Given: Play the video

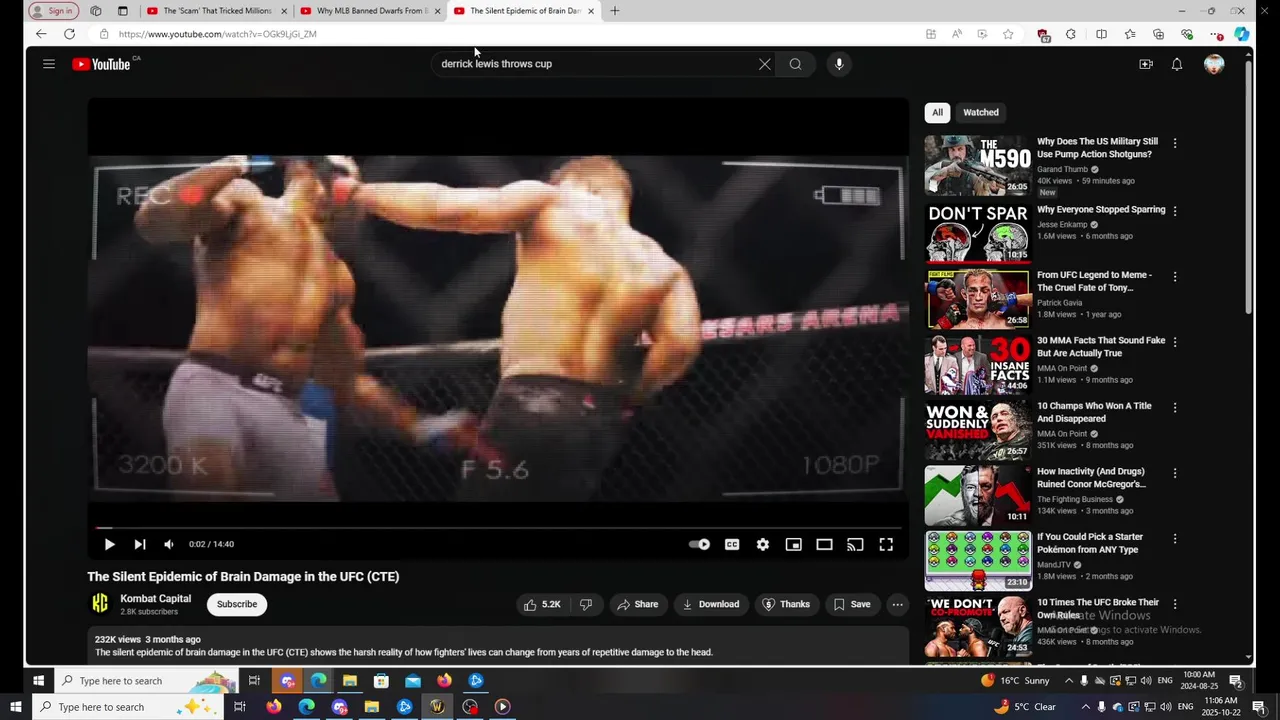Looking at the screenshot, I should 109,544.
